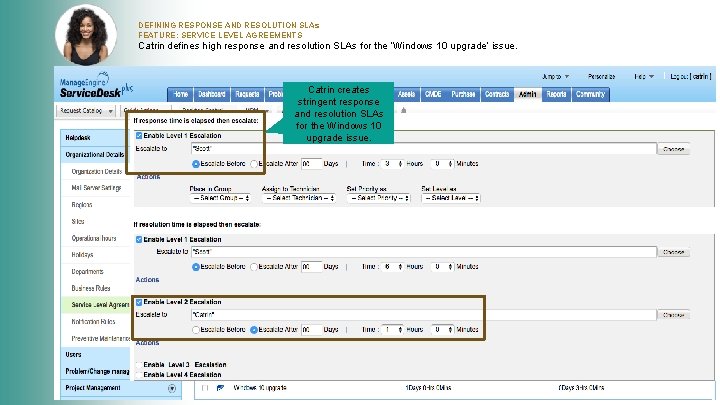Open Organizational Details sidebar header
The width and height of the screenshot is (720, 405).
click(x=95, y=155)
